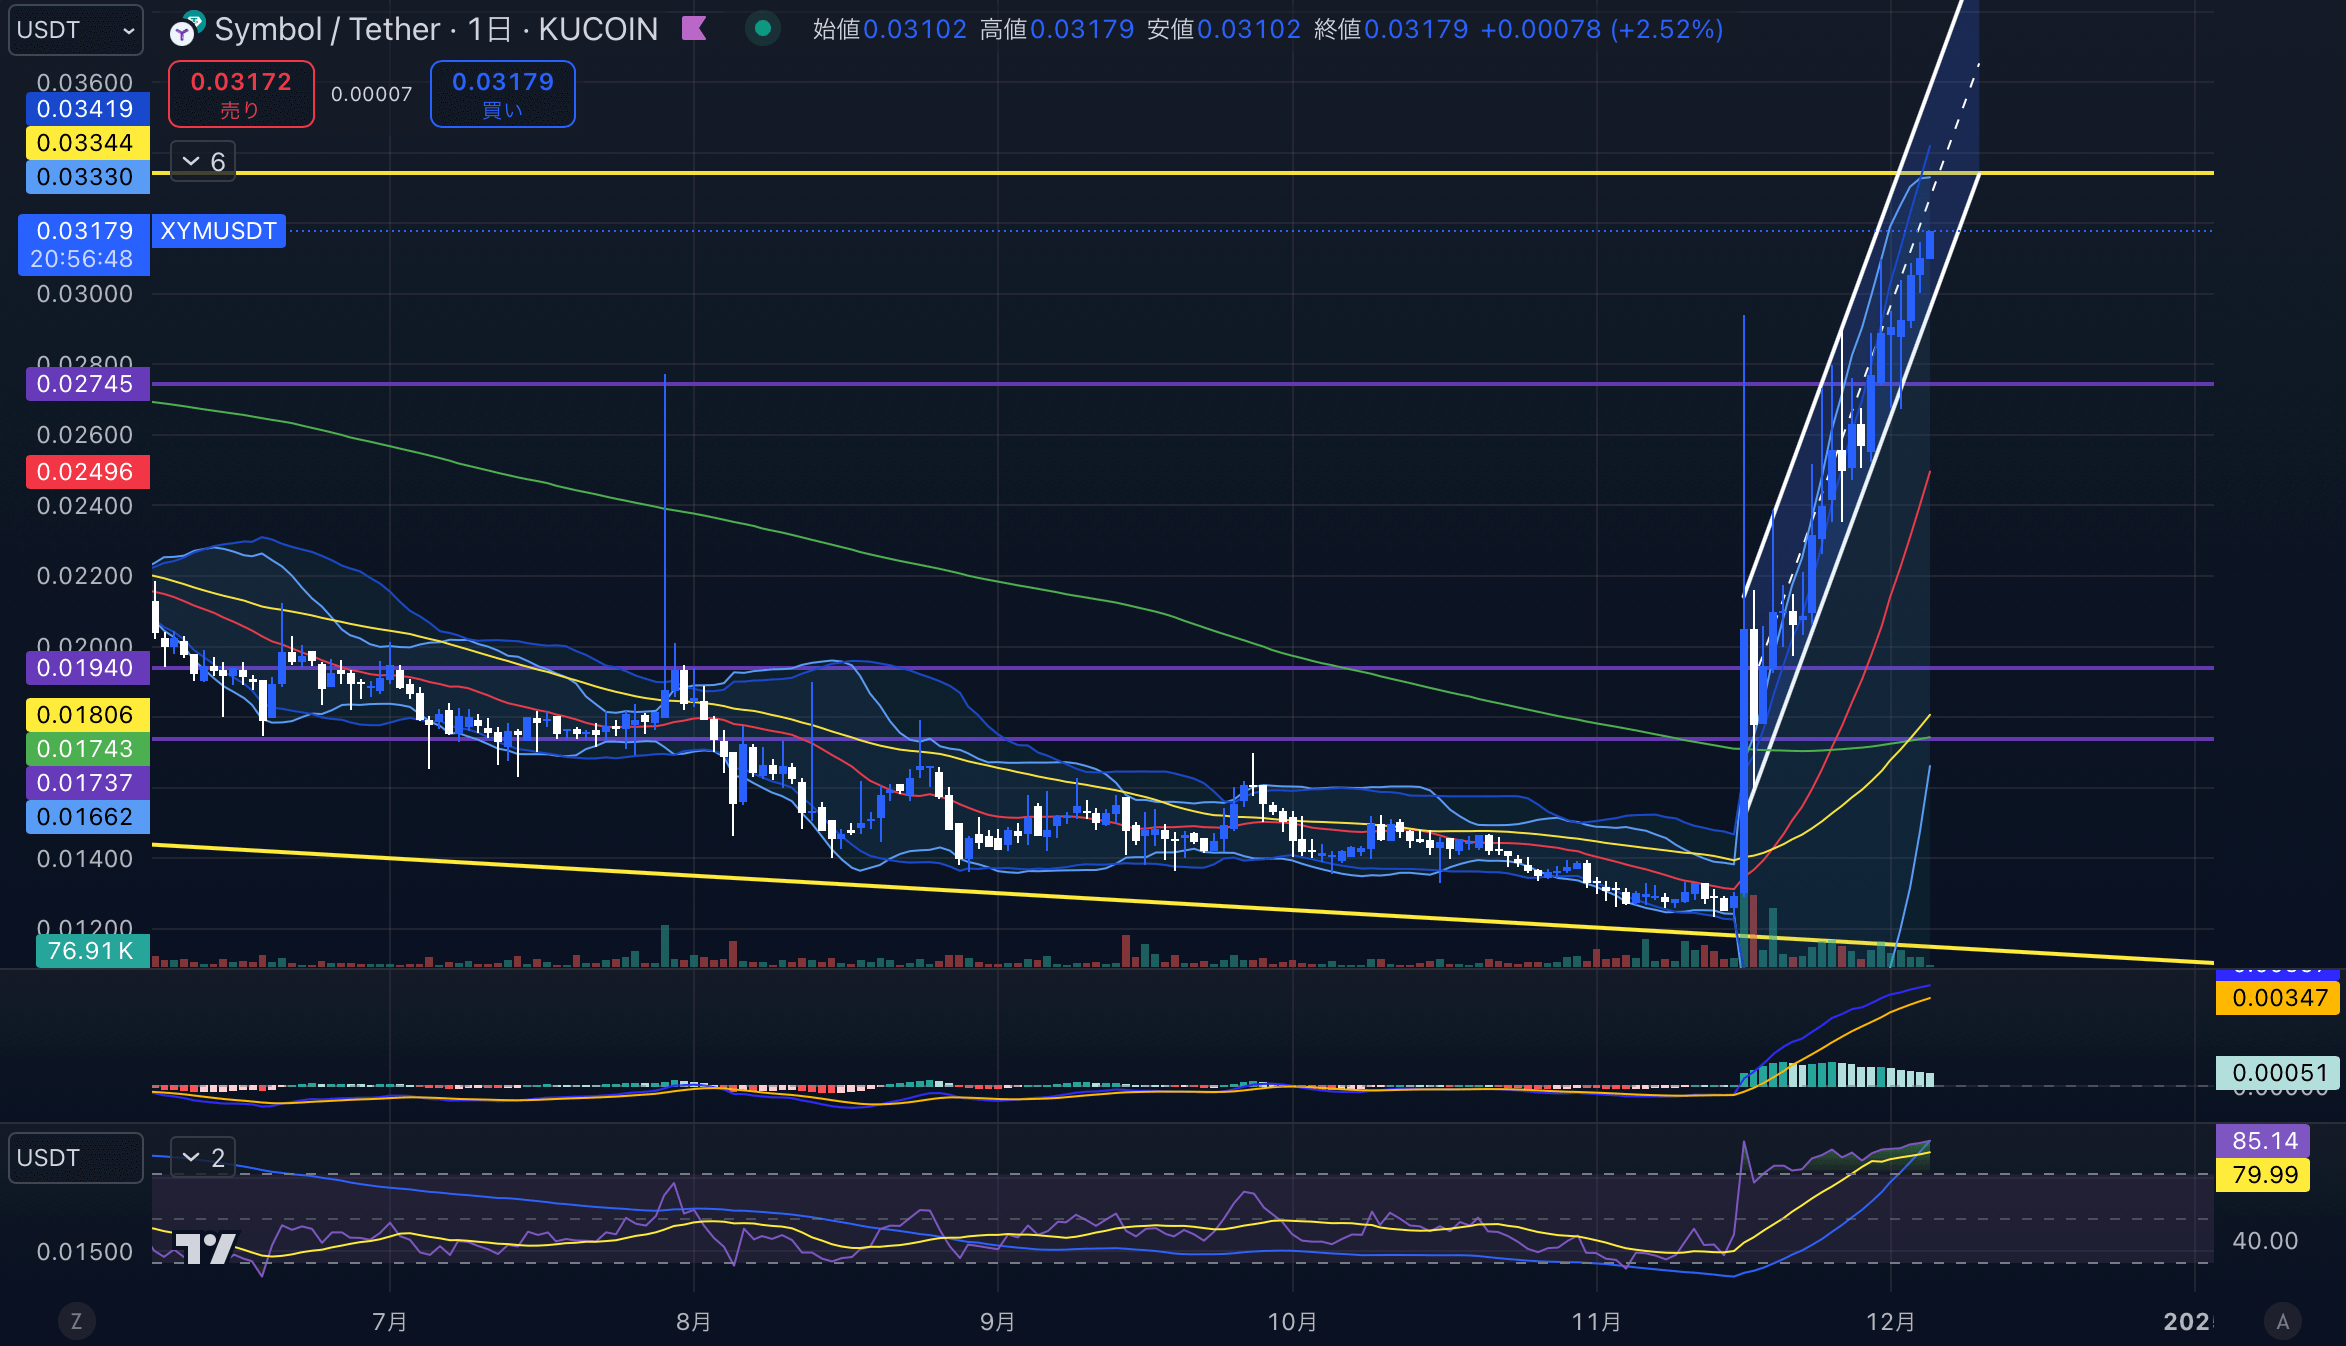Viewport: 2346px width, 1346px height.
Task: Click the green 0.01743 price label
Action: [x=87, y=749]
